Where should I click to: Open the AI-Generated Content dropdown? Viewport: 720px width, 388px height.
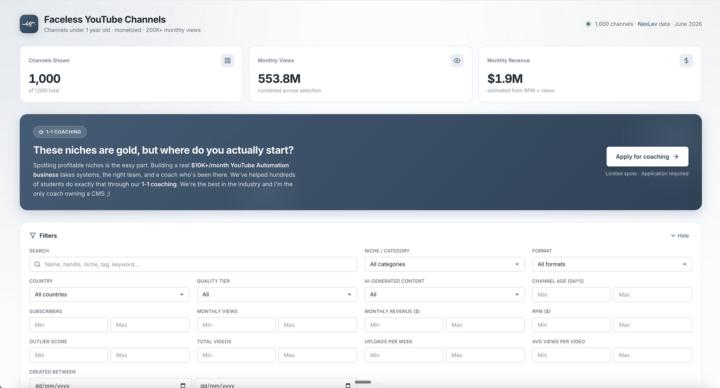pyautogui.click(x=444, y=295)
